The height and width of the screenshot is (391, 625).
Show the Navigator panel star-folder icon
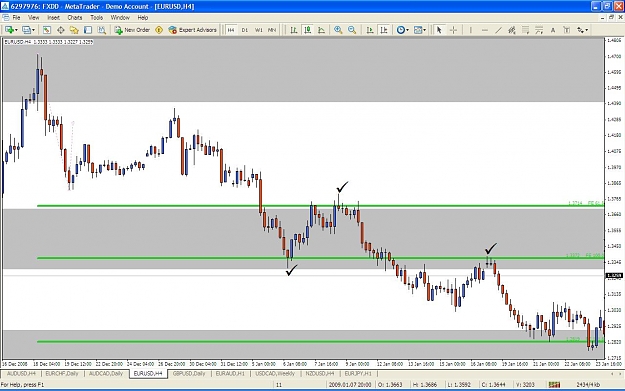click(74, 30)
